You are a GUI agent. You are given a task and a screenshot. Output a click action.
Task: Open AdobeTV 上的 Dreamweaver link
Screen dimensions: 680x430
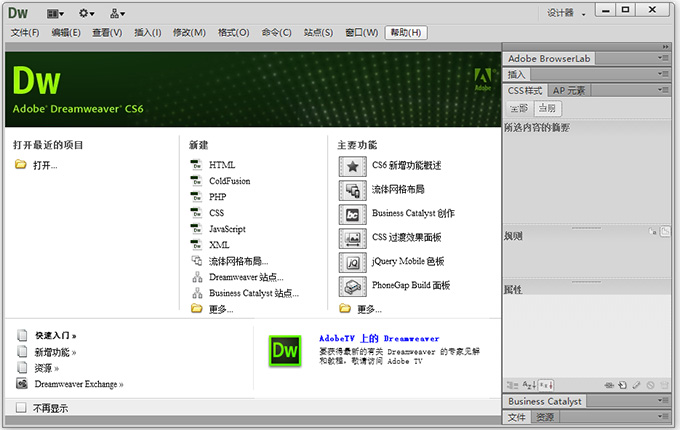(x=379, y=339)
